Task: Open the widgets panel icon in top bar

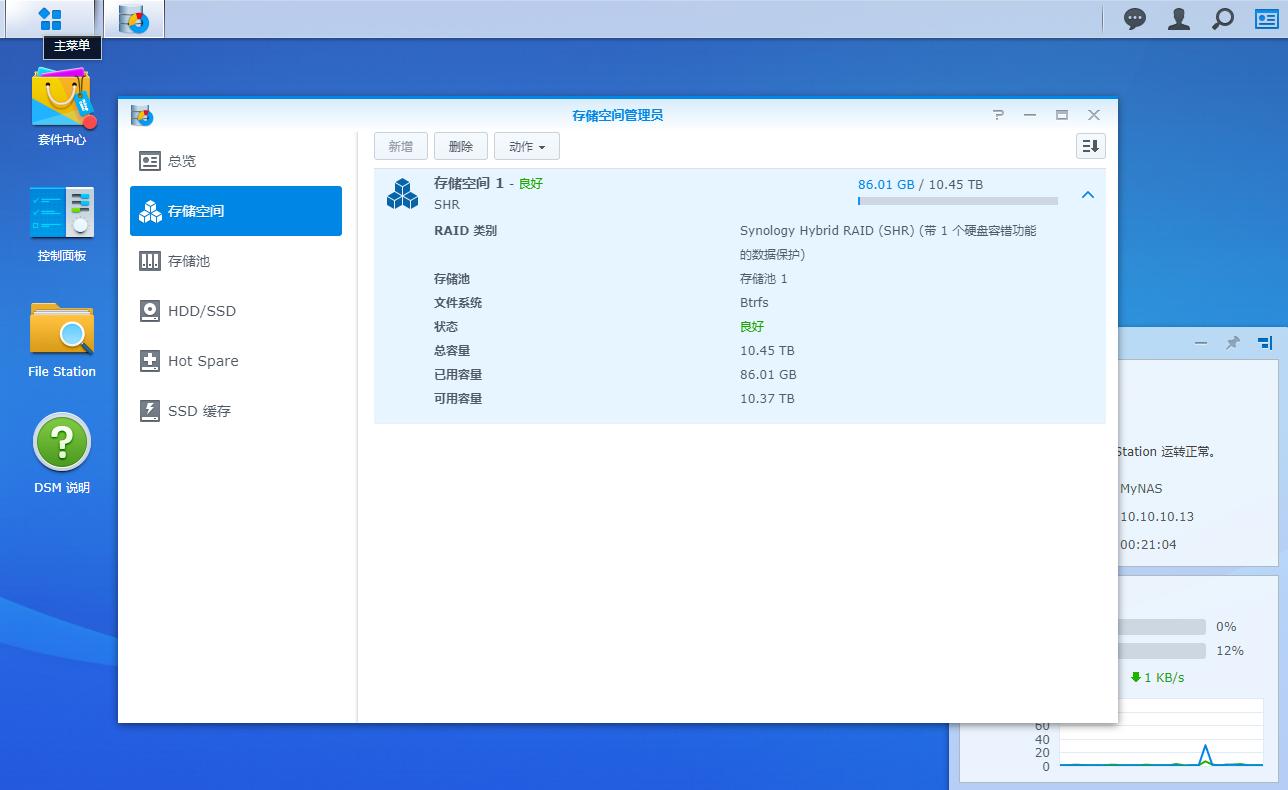Action: click(1266, 19)
